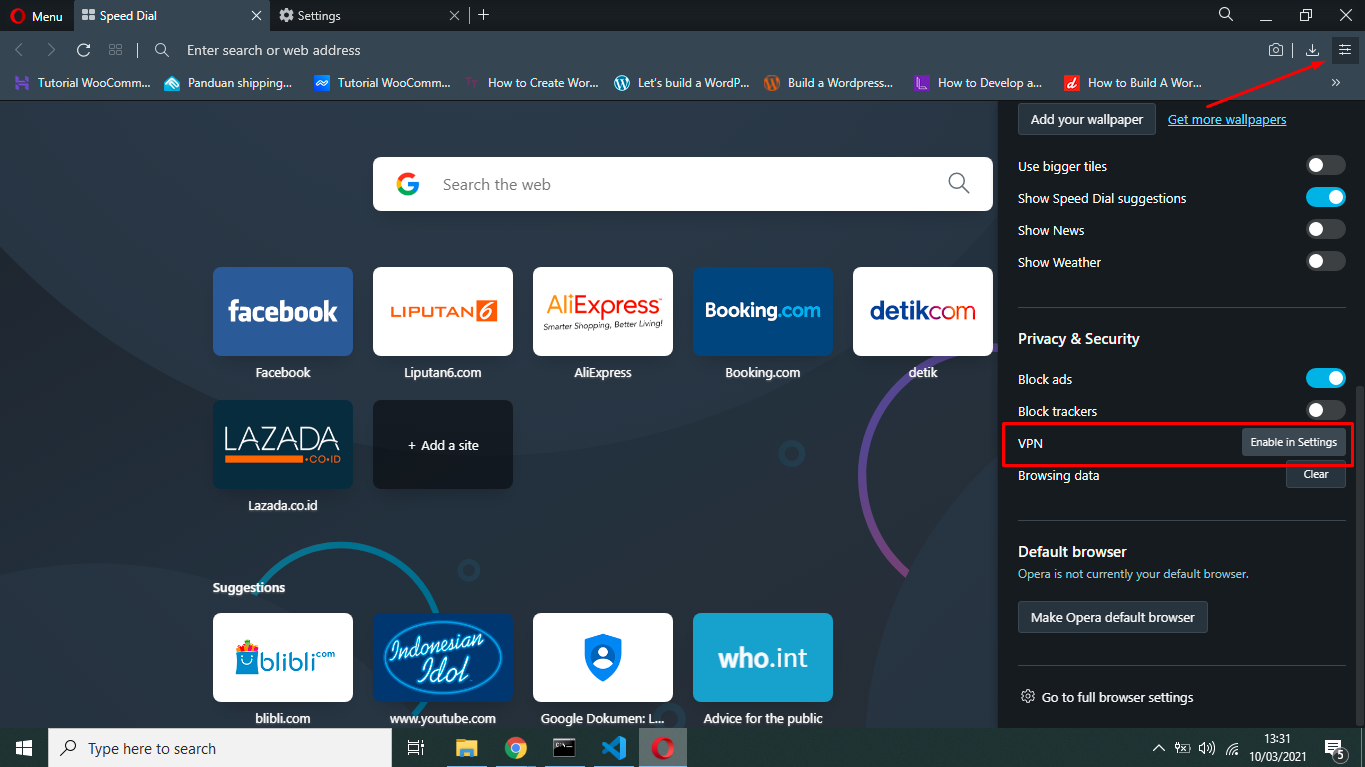The width and height of the screenshot is (1365, 767).
Task: Toggle the Easy Setup panel icon
Action: pyautogui.click(x=1345, y=50)
